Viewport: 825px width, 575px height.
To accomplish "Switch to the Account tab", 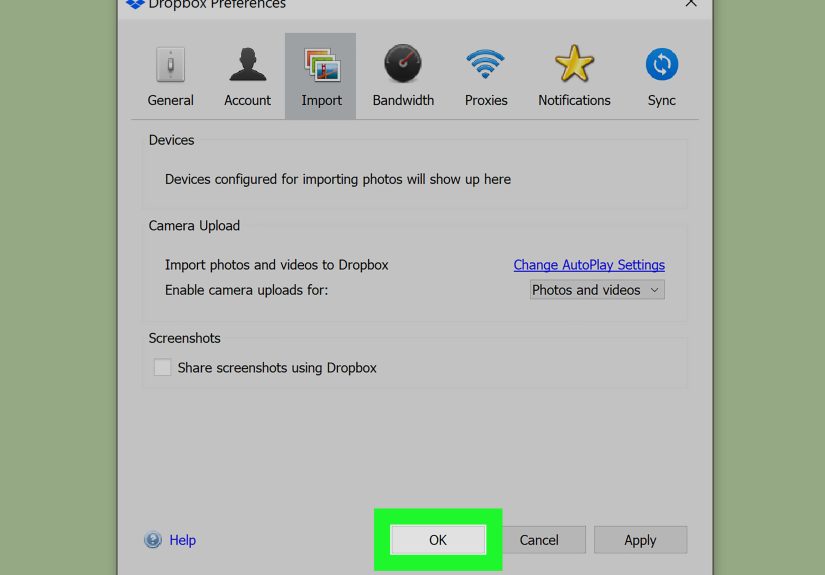I will 247,77.
